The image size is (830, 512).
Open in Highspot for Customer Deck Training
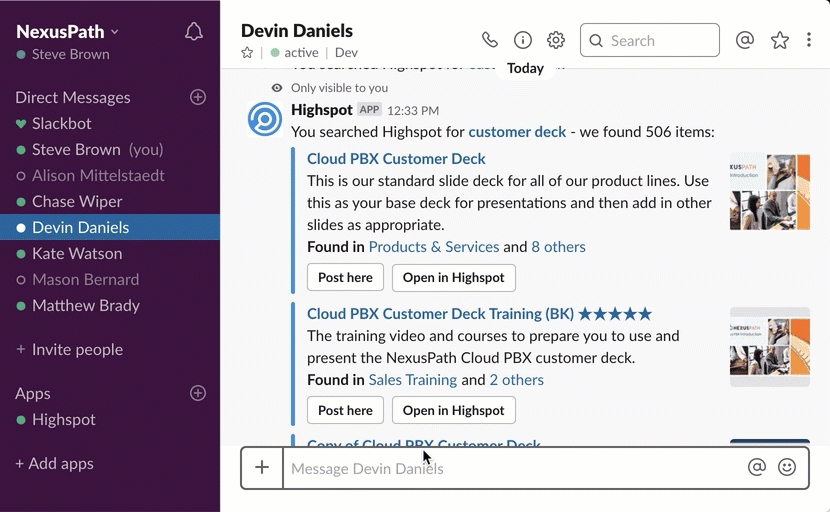pyautogui.click(x=454, y=410)
